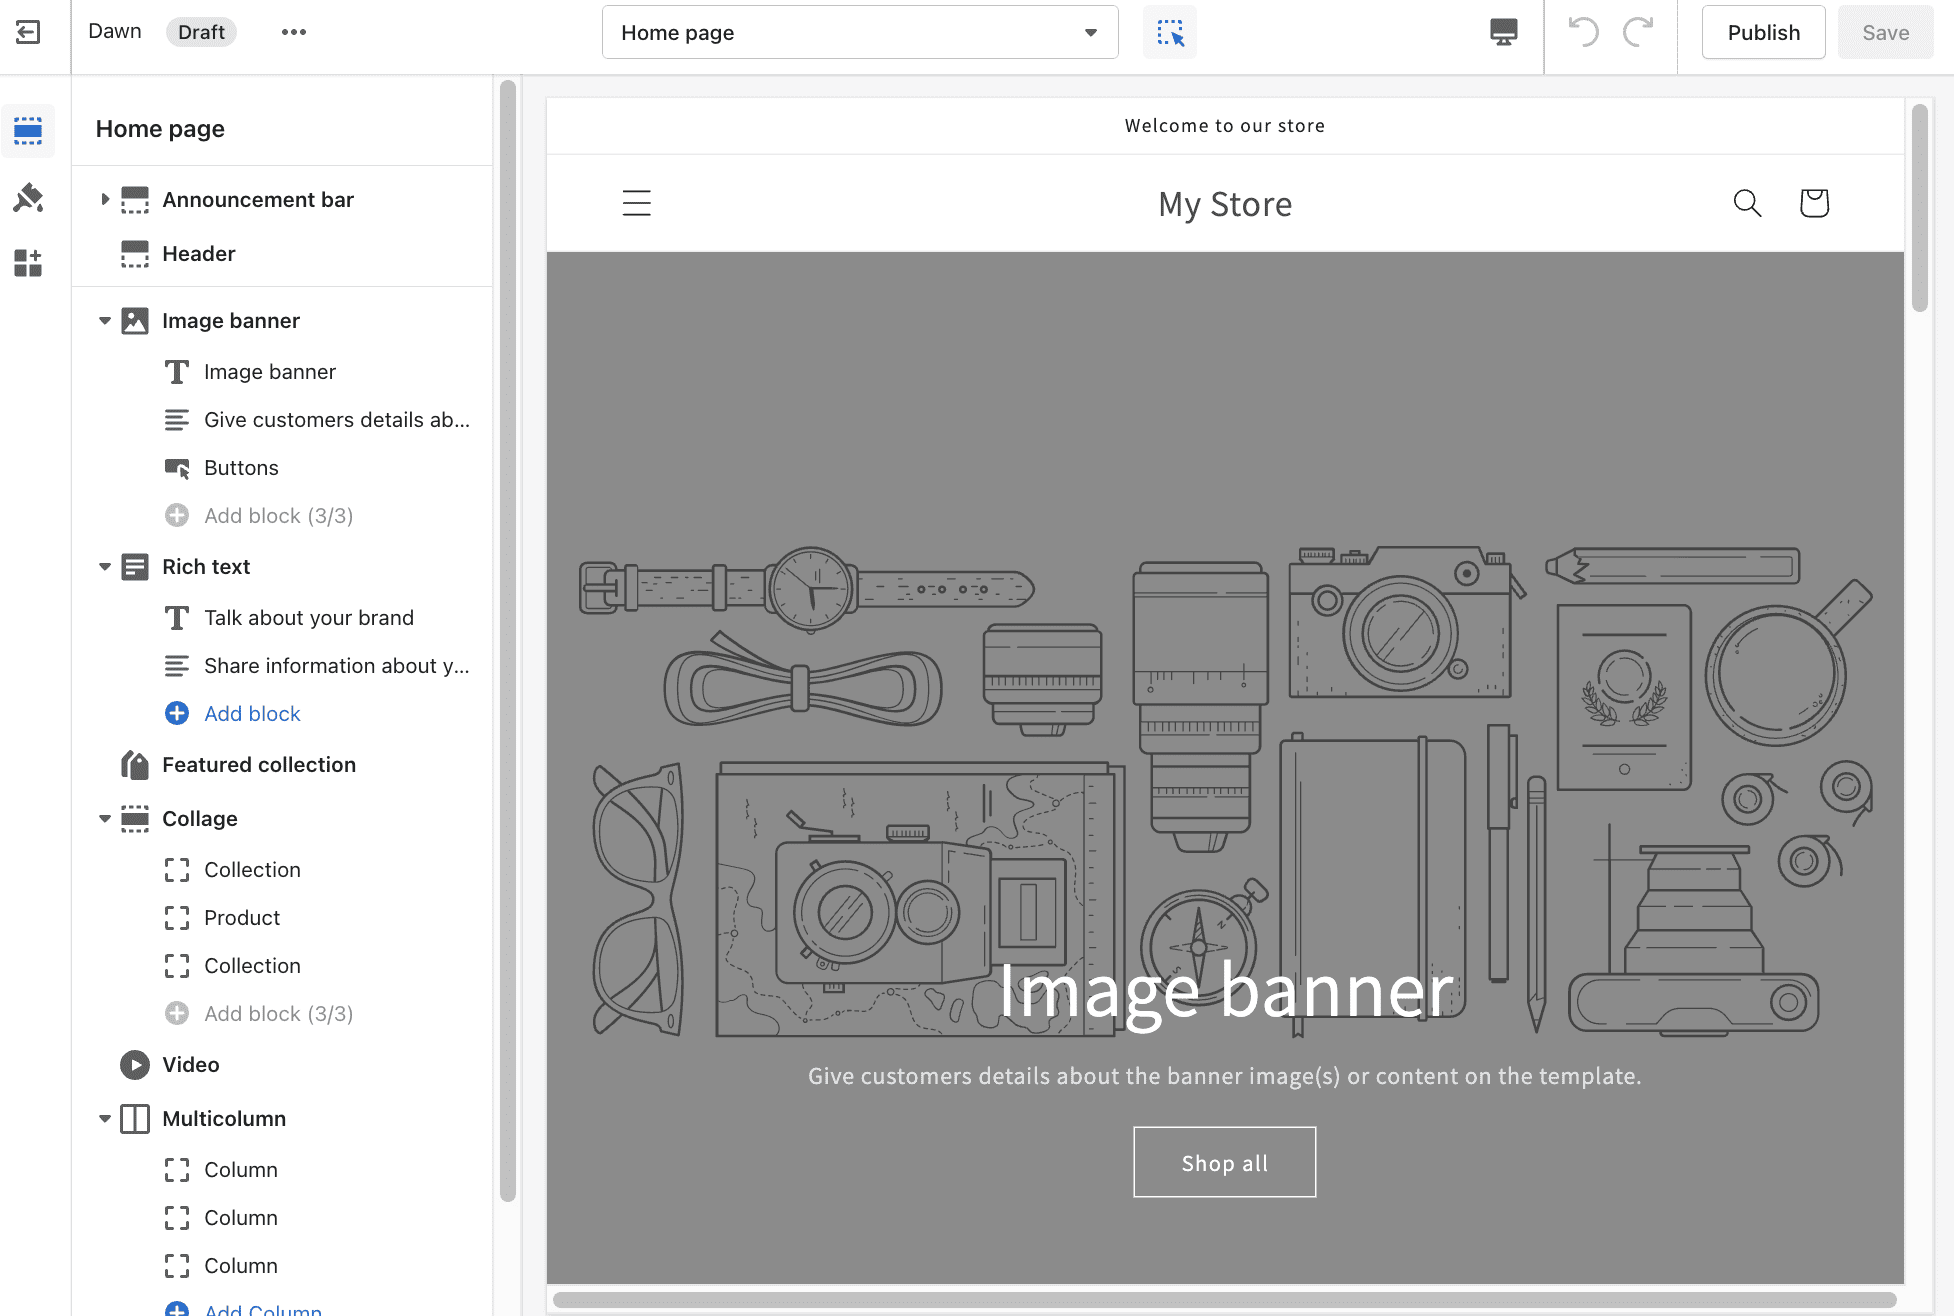1954x1316 pixels.
Task: Click the Sections panel icon
Action: [x=28, y=131]
